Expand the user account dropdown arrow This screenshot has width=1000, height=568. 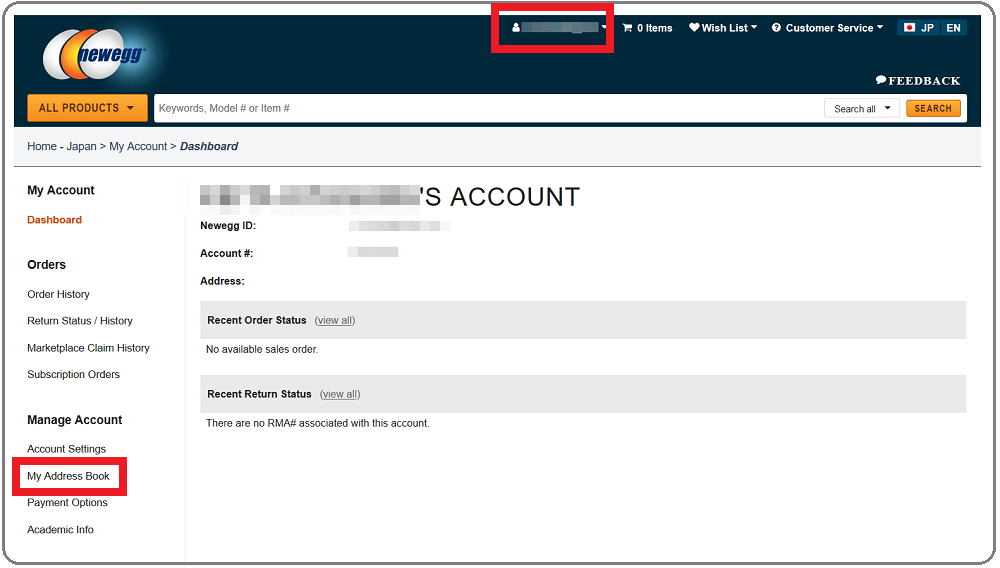click(604, 27)
